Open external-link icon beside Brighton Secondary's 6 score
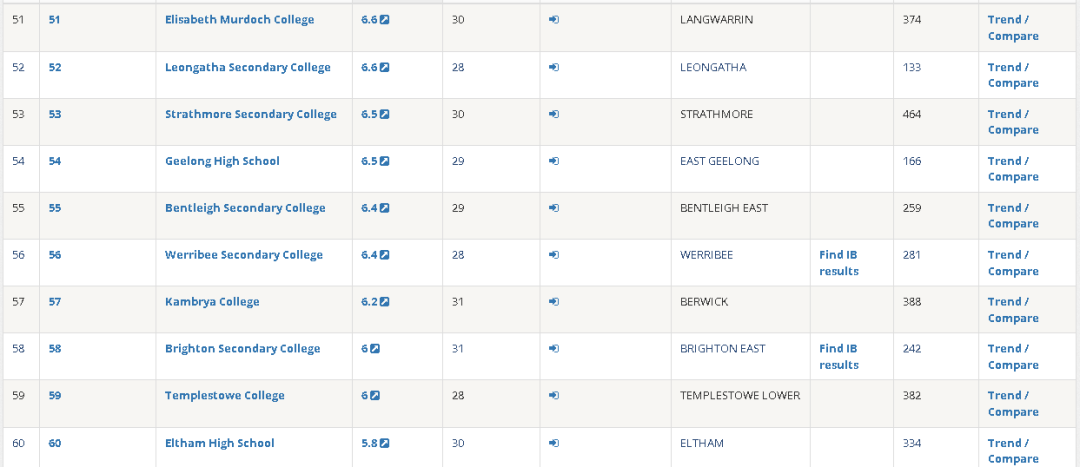The height and width of the screenshot is (467, 1080). (x=375, y=349)
